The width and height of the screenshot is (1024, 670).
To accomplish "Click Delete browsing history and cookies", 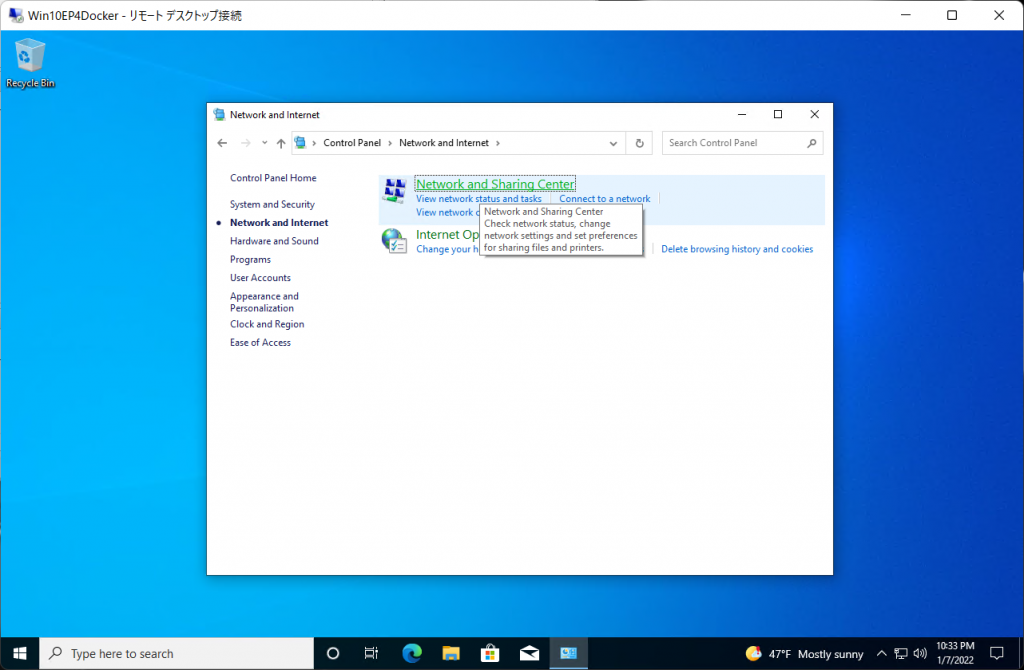I will 737,249.
